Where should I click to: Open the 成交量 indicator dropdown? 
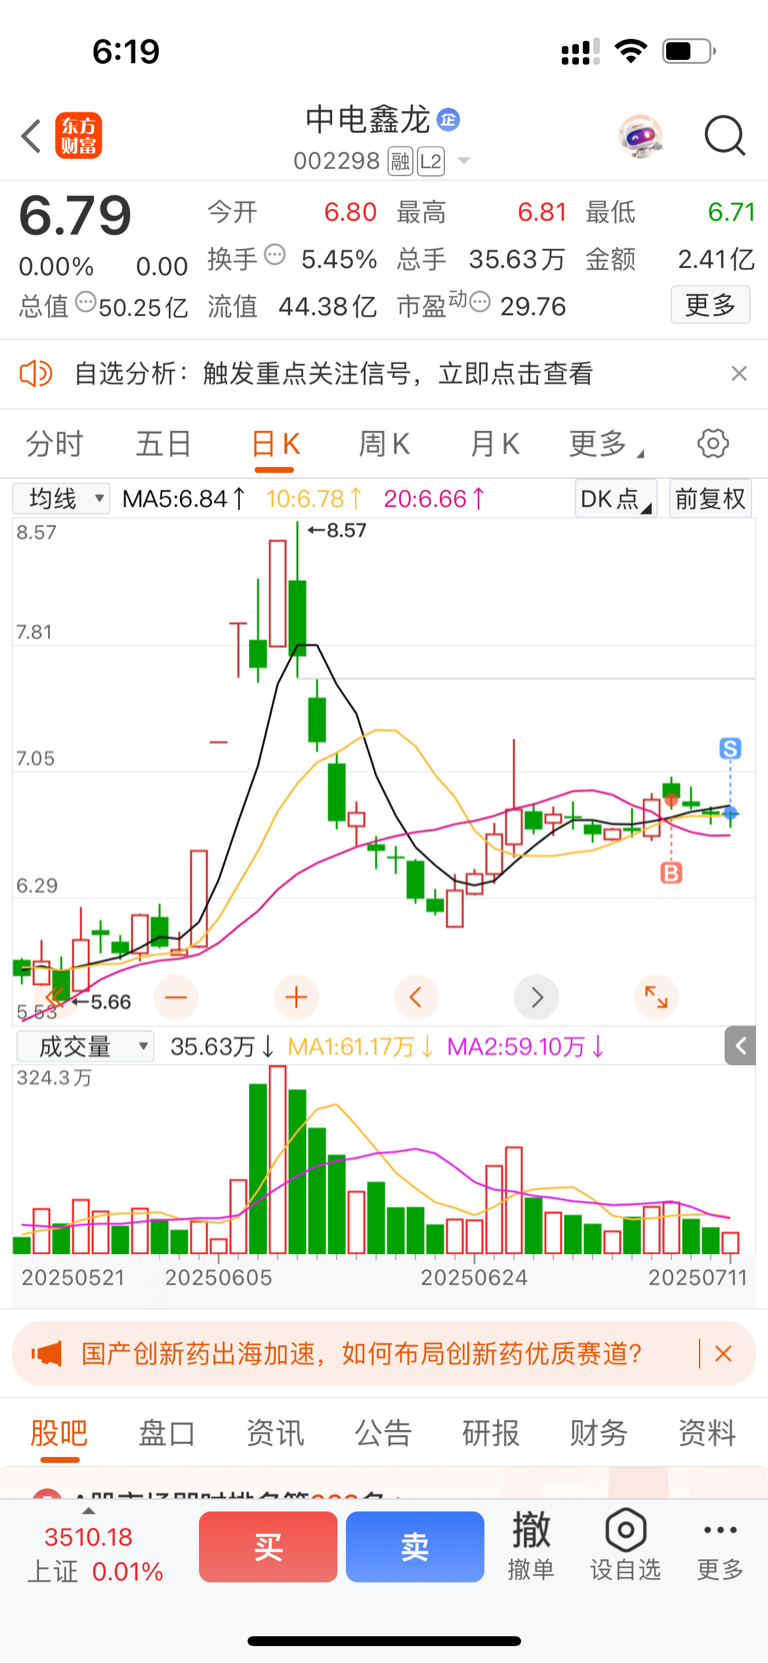(x=85, y=1046)
